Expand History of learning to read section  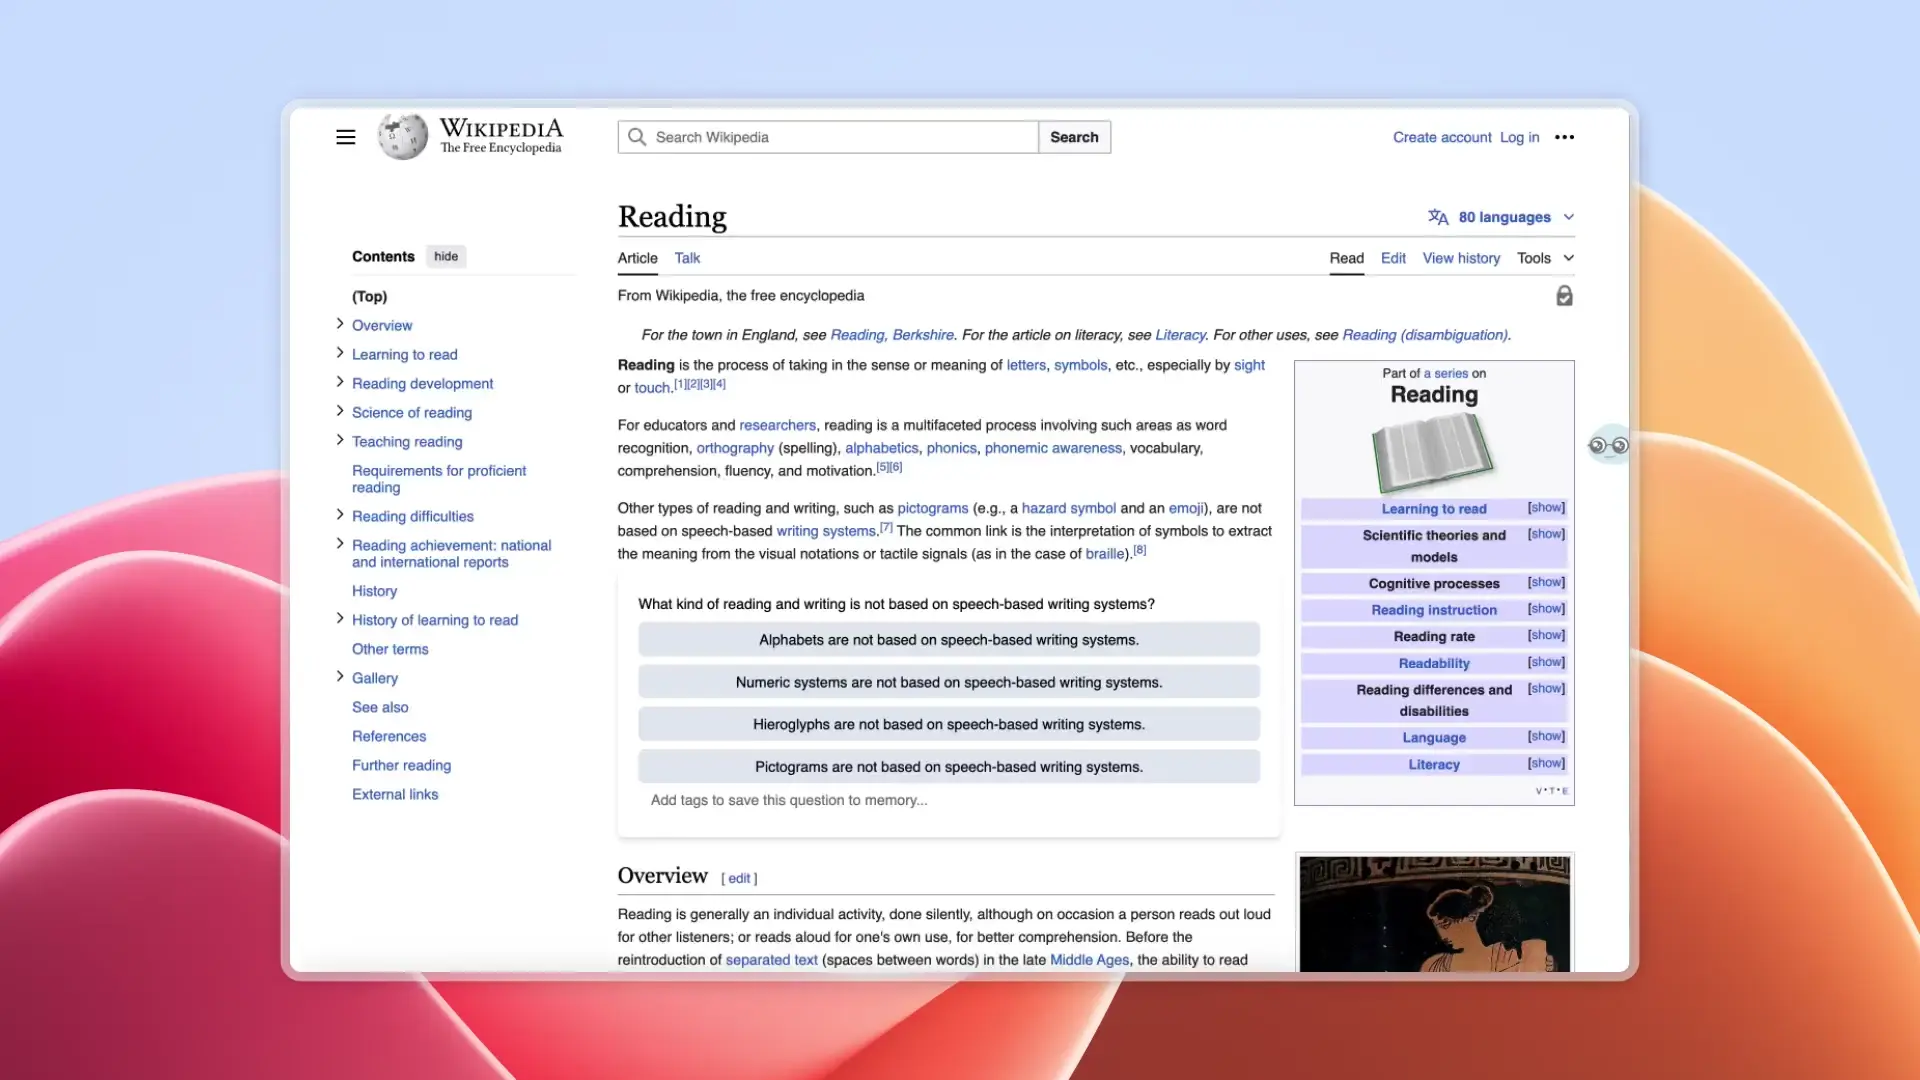(x=340, y=619)
